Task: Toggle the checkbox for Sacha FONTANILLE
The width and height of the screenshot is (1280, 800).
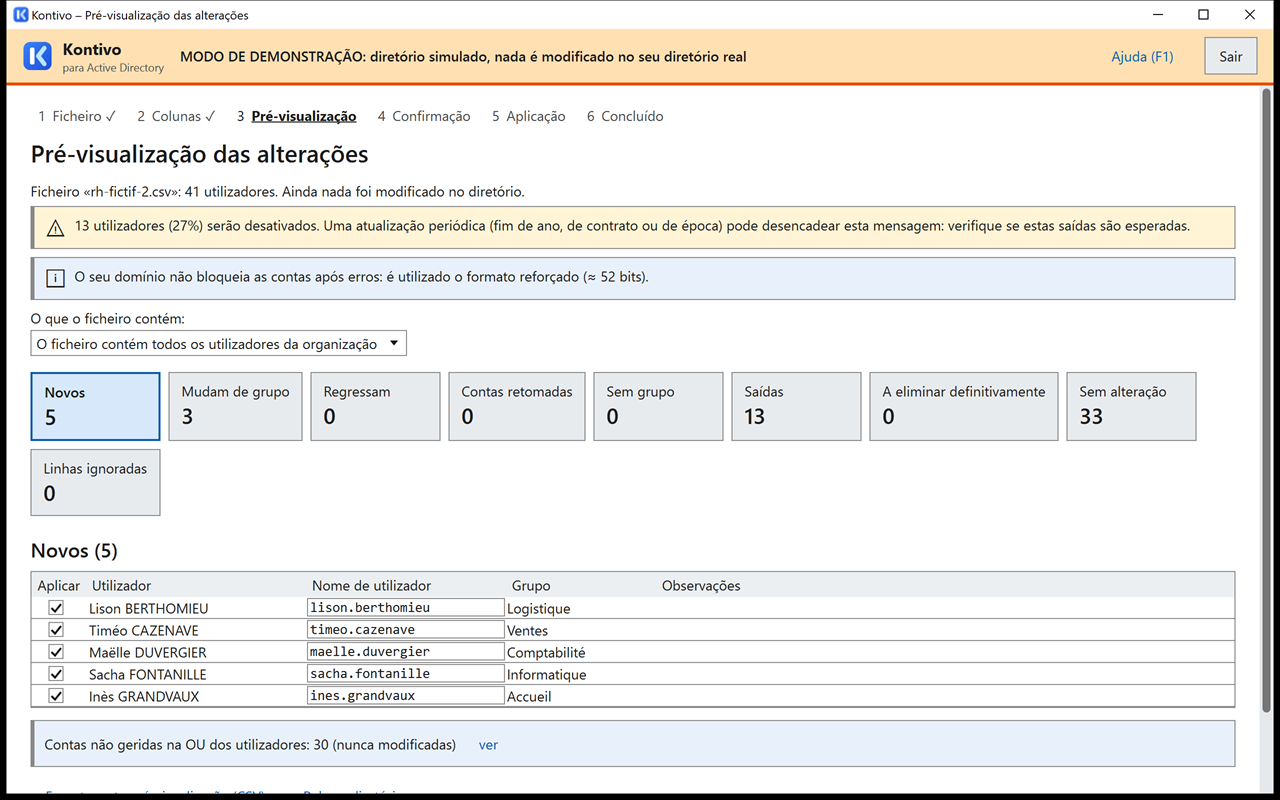Action: tap(56, 674)
